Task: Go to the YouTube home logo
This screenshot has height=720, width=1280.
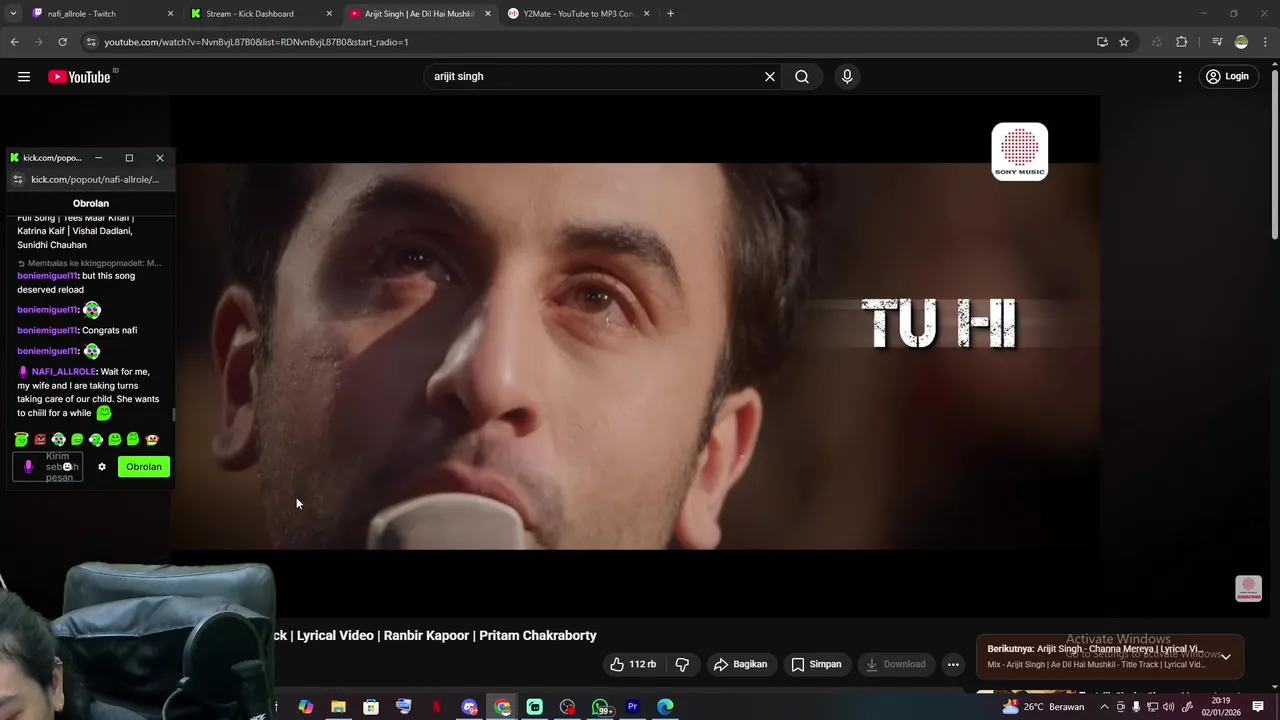Action: point(80,77)
